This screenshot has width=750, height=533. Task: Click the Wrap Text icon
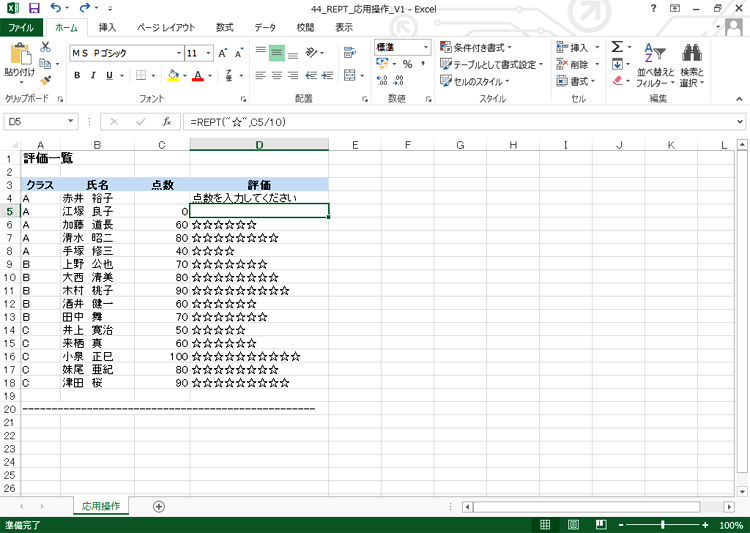(x=350, y=53)
